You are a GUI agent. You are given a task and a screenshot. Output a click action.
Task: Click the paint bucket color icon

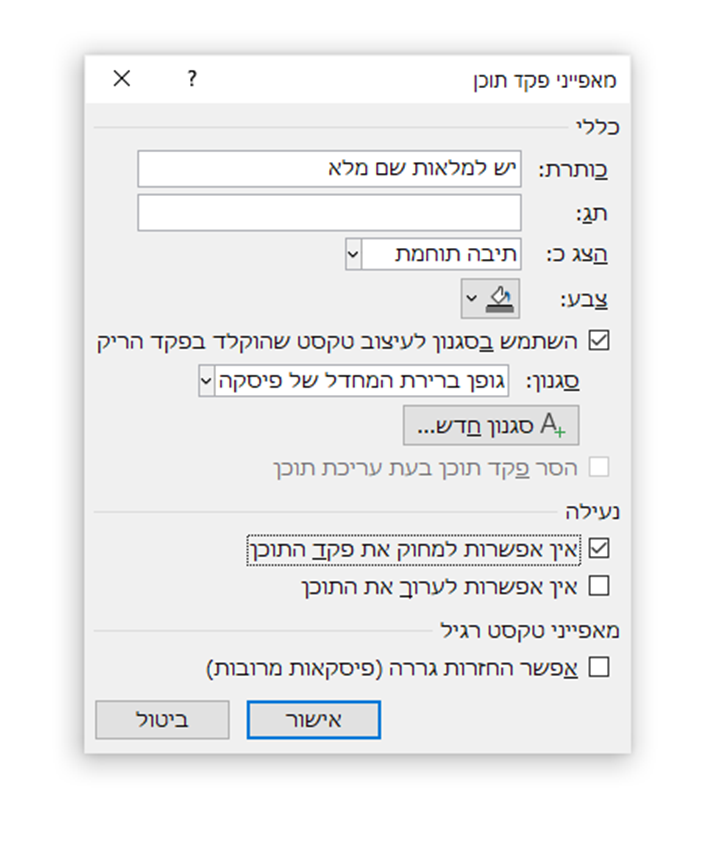point(498,297)
